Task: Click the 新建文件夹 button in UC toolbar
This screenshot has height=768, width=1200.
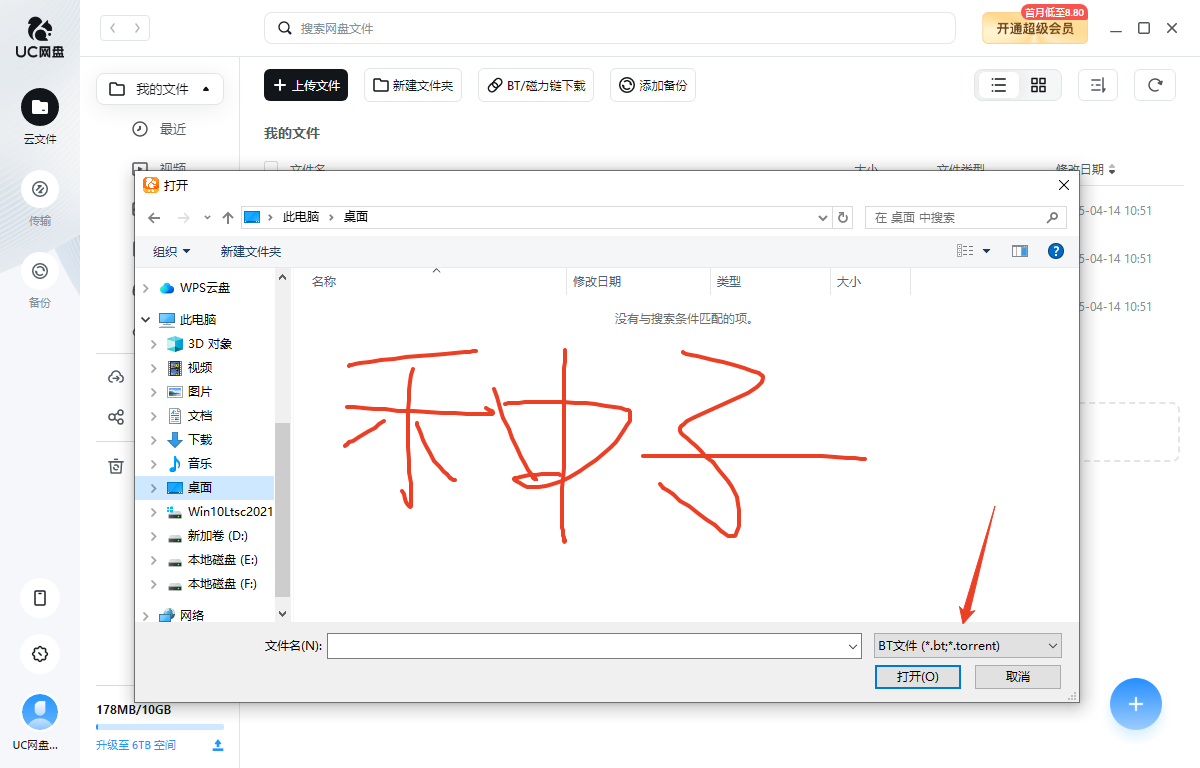Action: [413, 85]
